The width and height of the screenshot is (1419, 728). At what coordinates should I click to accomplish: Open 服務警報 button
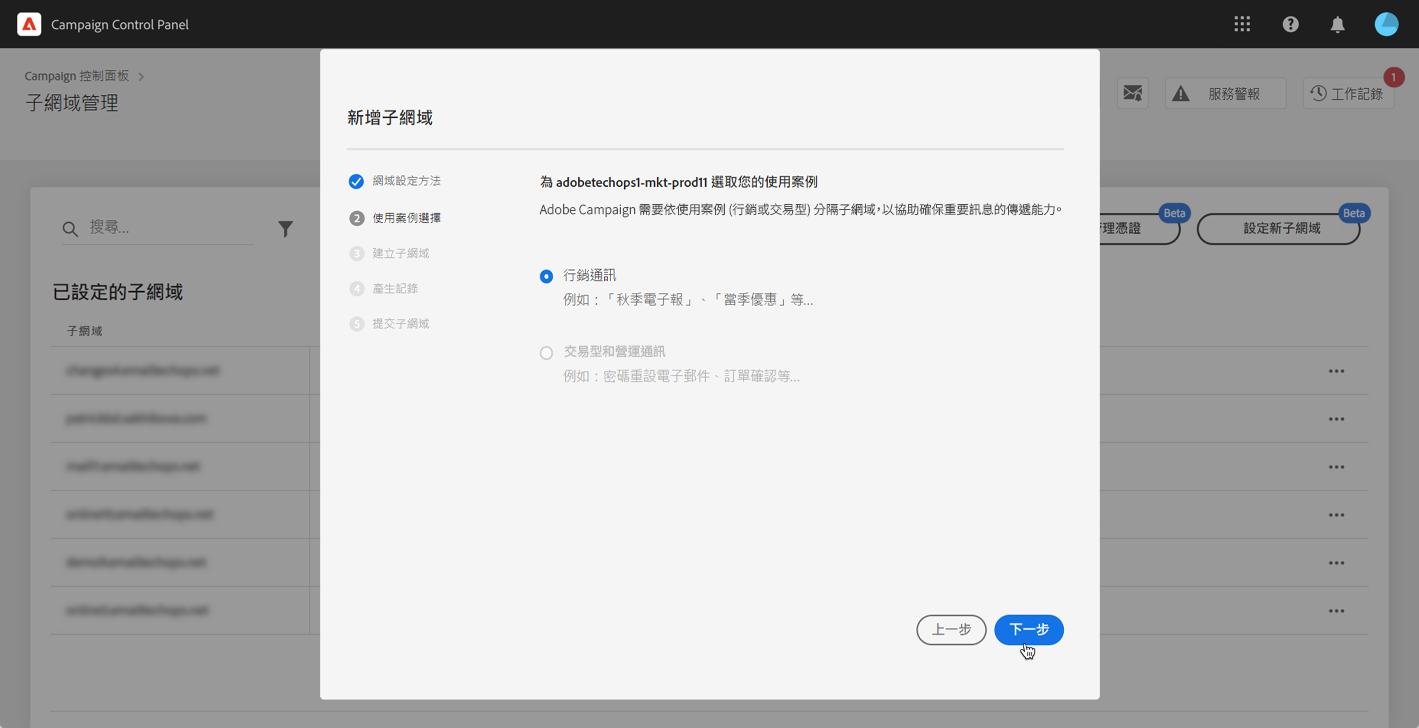[x=1225, y=93]
